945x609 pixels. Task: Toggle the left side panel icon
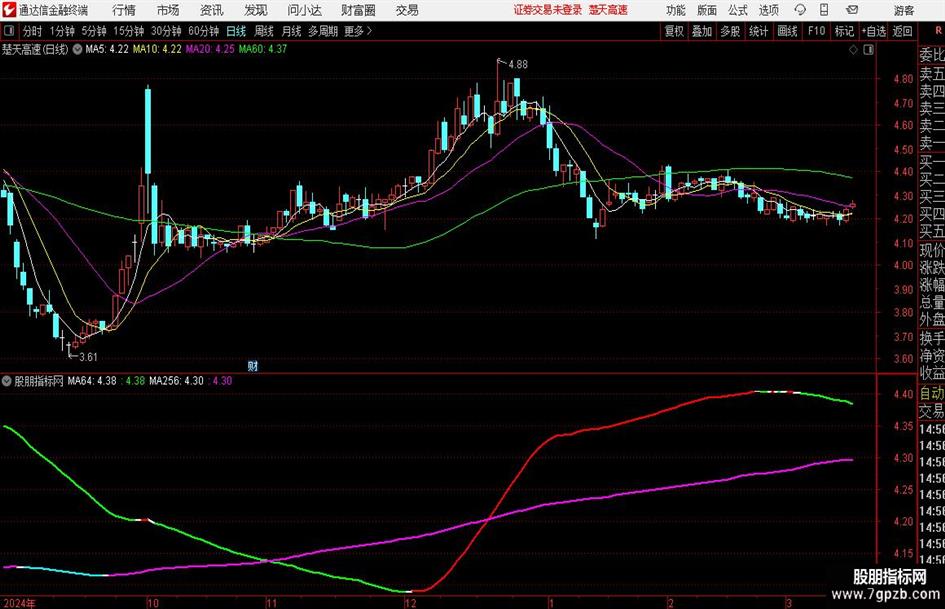pyautogui.click(x=9, y=31)
